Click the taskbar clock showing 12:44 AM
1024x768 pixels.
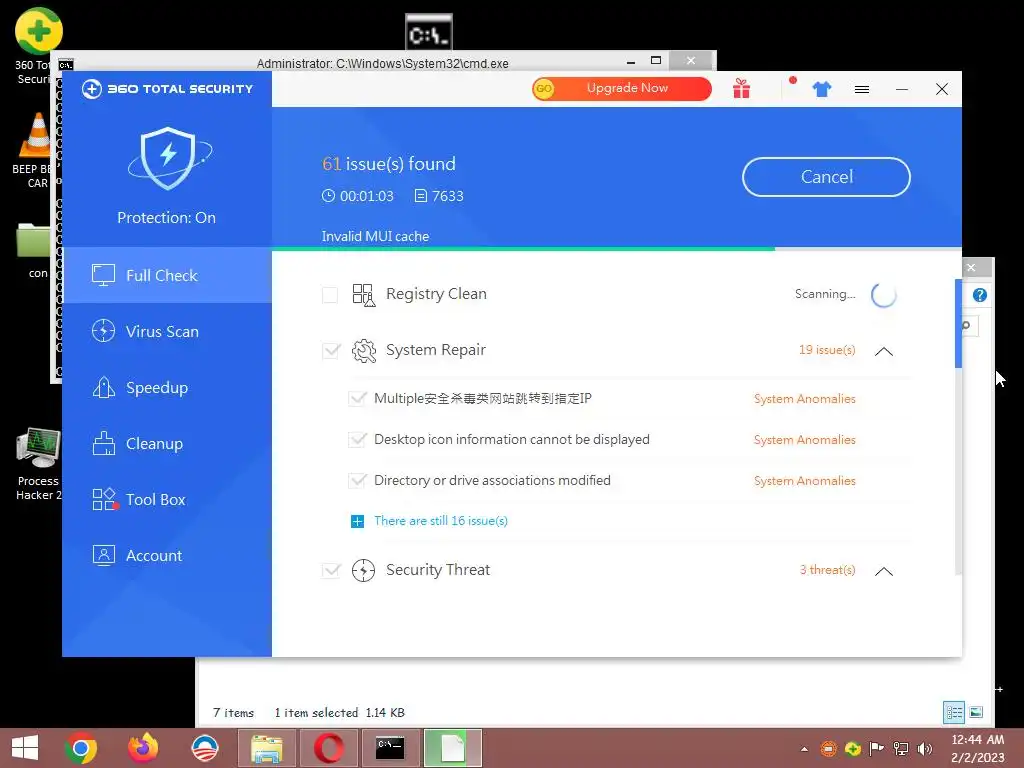pyautogui.click(x=978, y=748)
